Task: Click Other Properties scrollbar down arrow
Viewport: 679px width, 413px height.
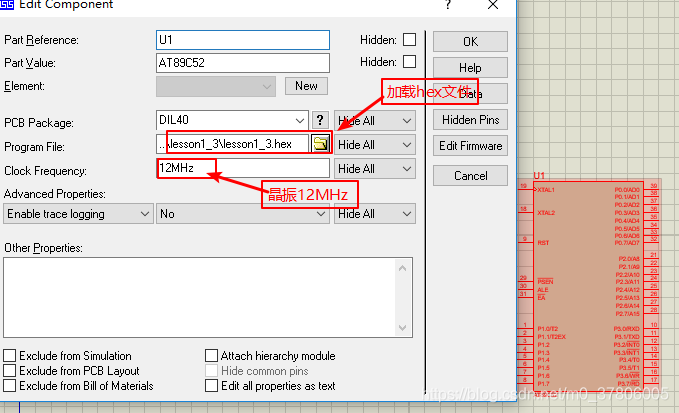Action: [x=402, y=328]
